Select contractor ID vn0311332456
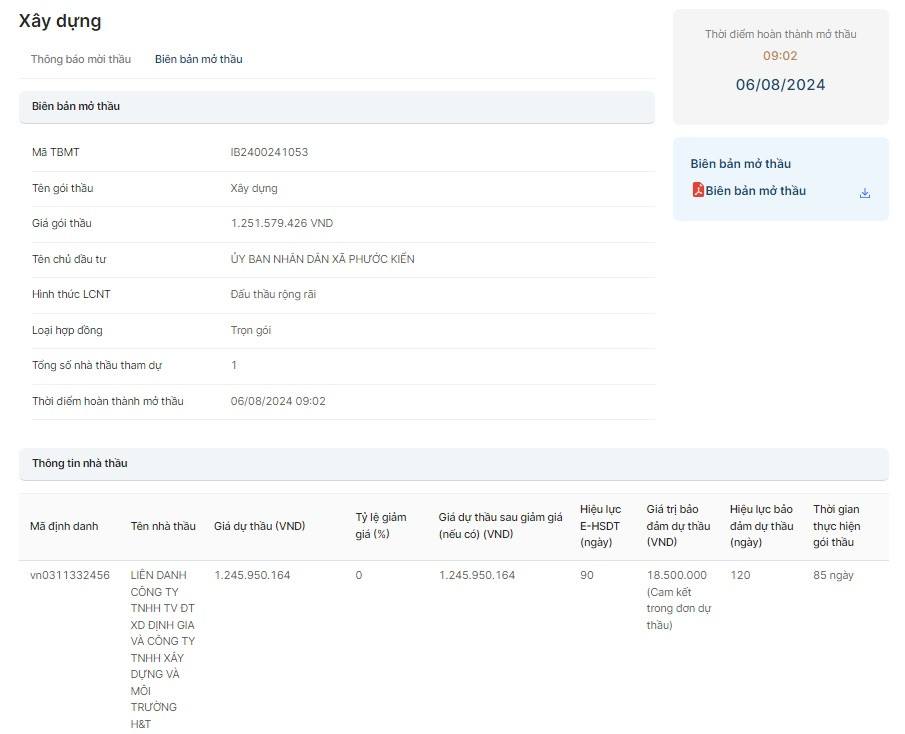 pyautogui.click(x=70, y=575)
